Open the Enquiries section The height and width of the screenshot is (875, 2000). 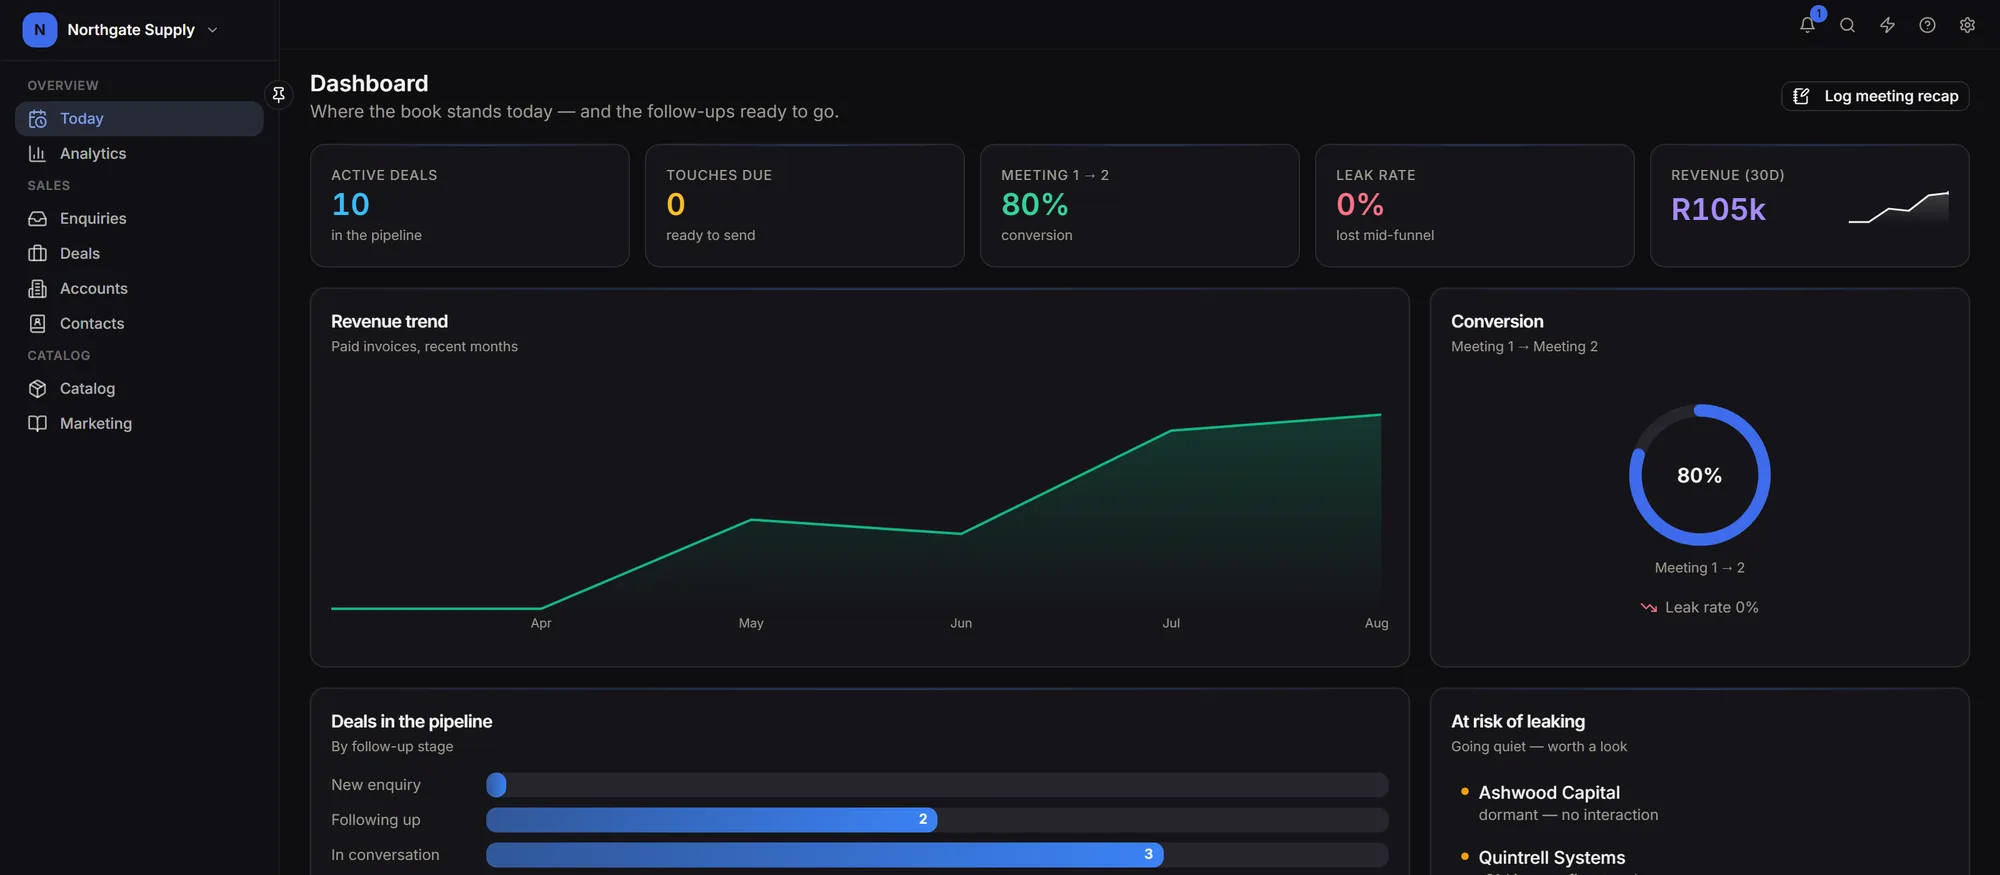(x=139, y=218)
